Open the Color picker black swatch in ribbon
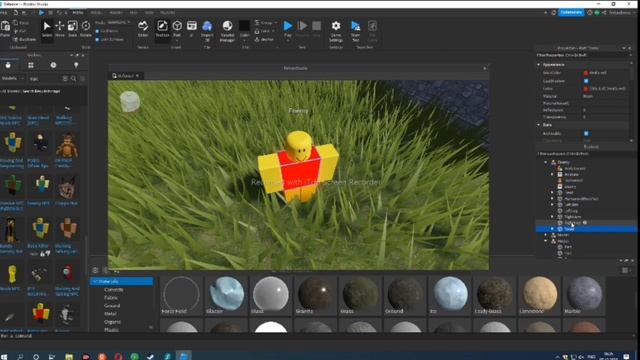This screenshot has height=360, width=640. tap(244, 26)
